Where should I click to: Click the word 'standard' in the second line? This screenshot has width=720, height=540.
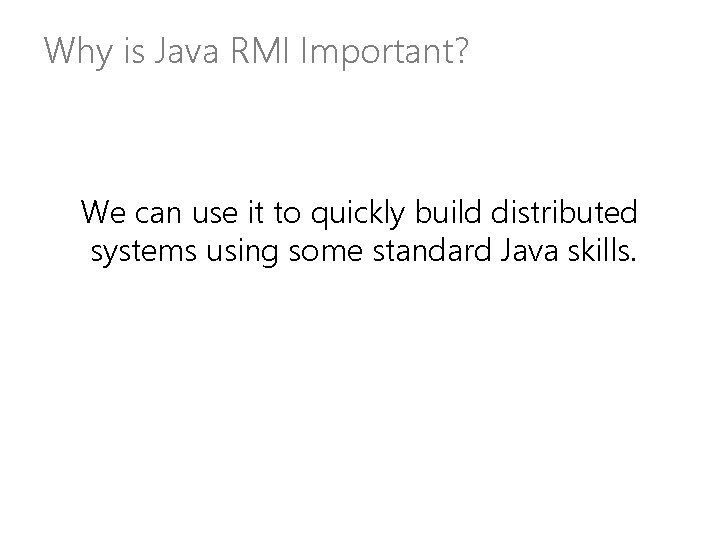[432, 250]
